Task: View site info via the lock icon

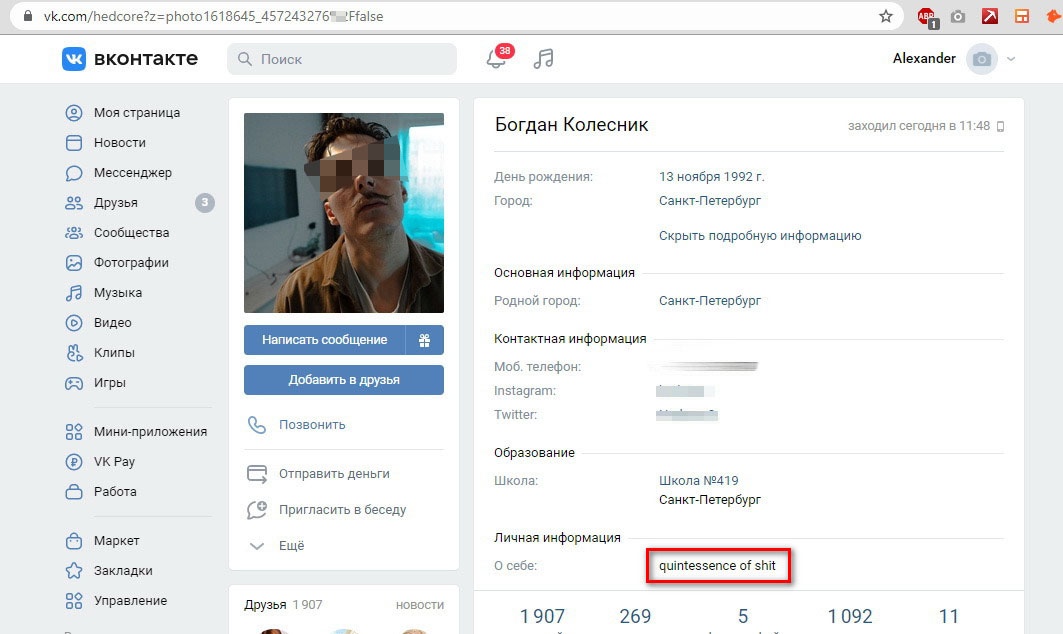Action: pos(28,16)
